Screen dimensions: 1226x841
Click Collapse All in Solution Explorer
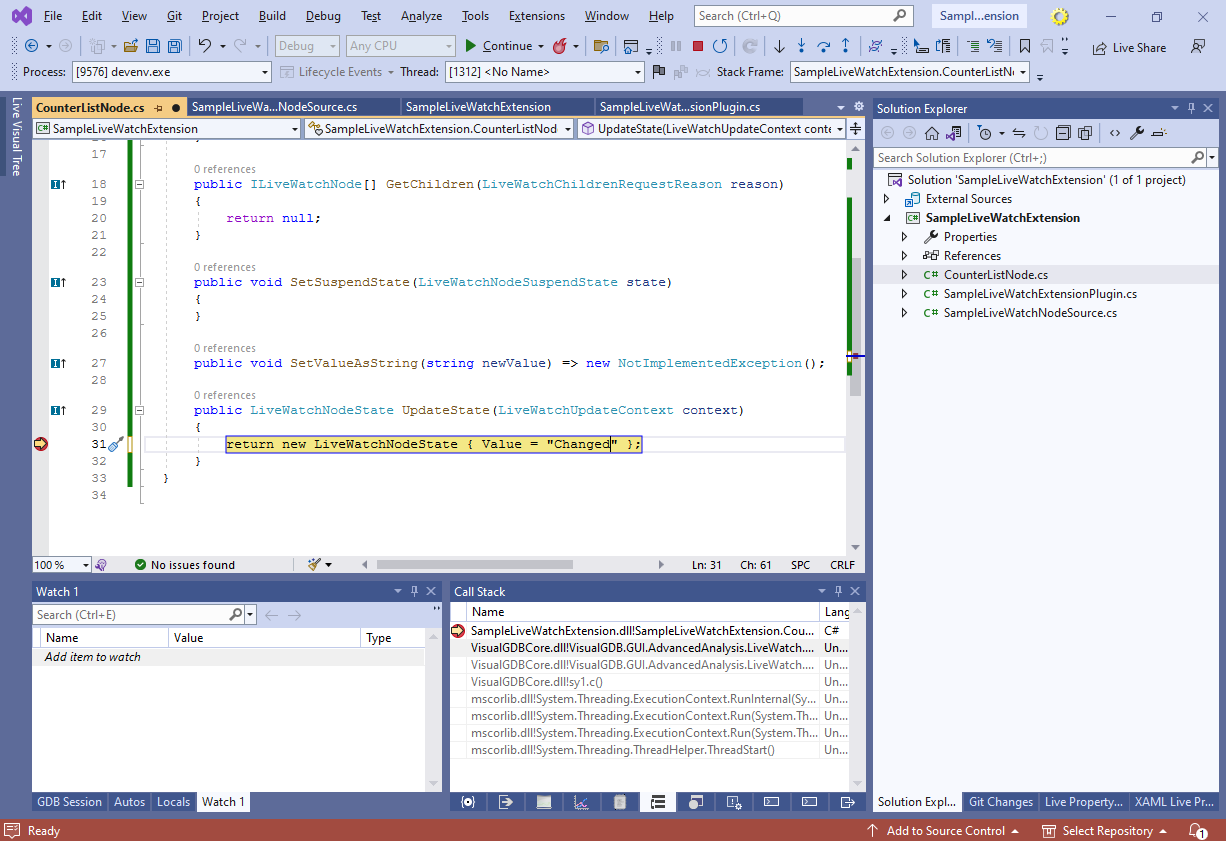point(1062,133)
